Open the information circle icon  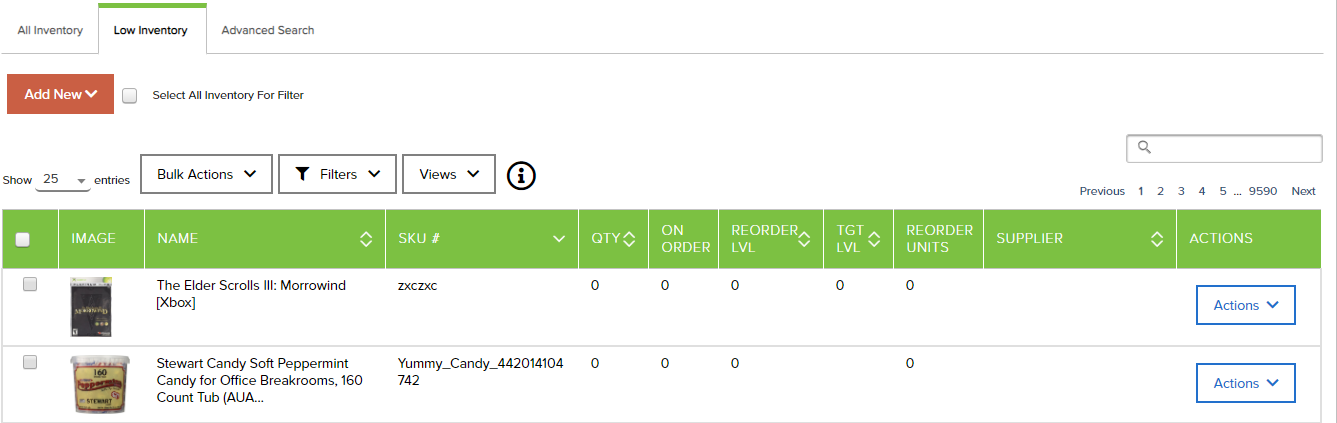521,175
